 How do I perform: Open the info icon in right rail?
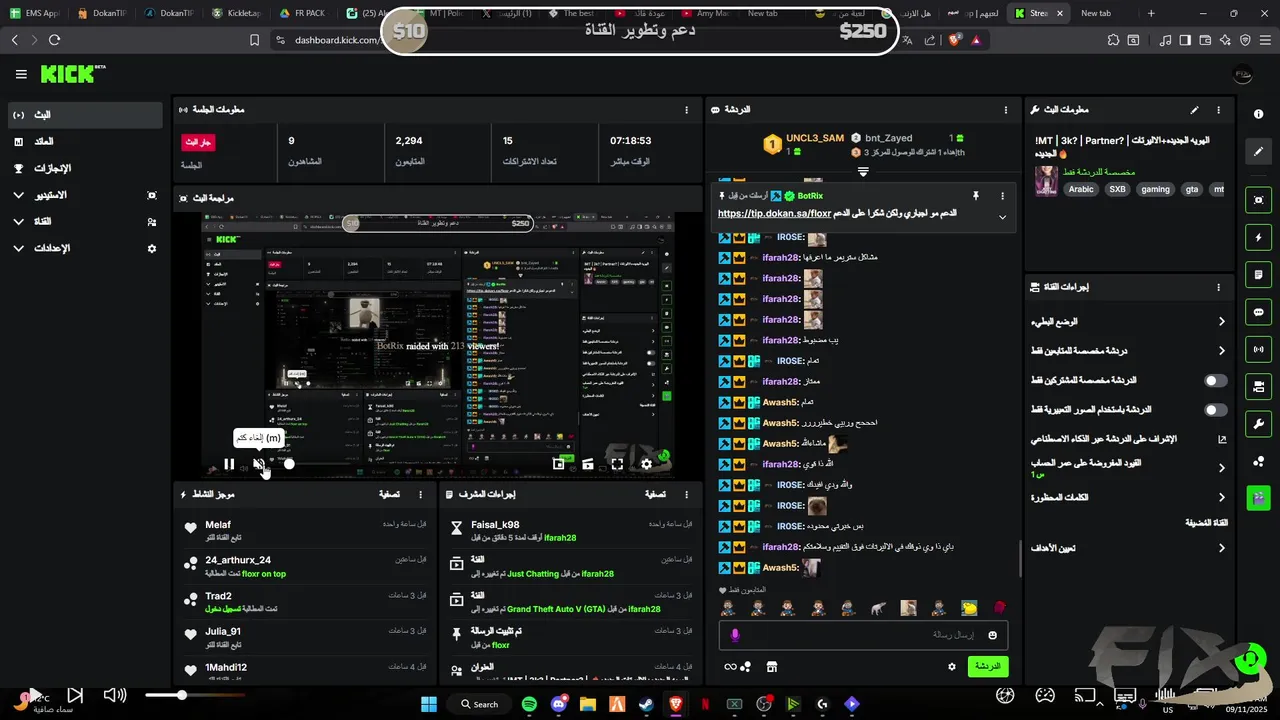pos(1259,114)
